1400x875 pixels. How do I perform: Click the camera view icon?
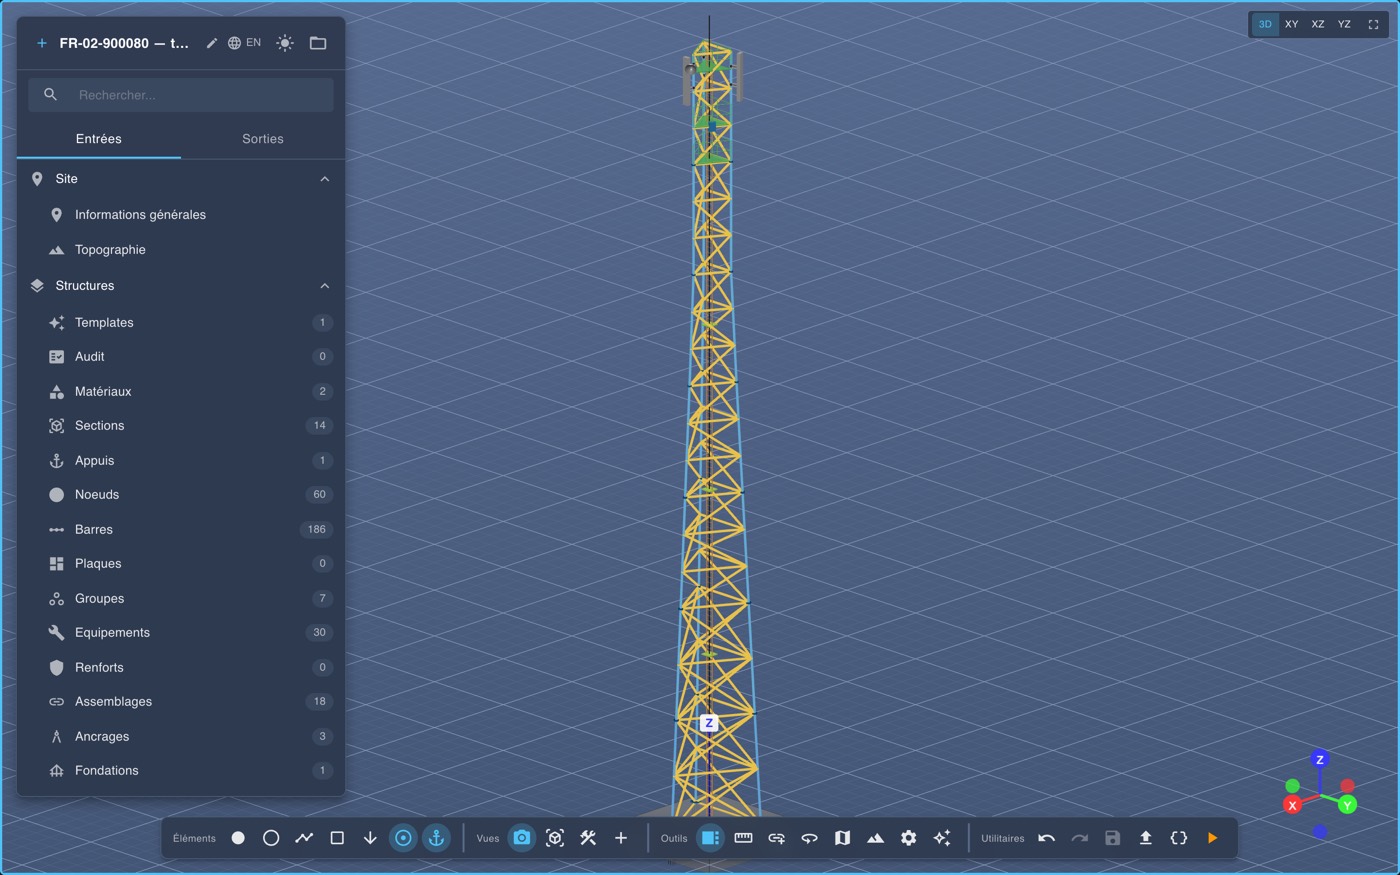(x=522, y=838)
